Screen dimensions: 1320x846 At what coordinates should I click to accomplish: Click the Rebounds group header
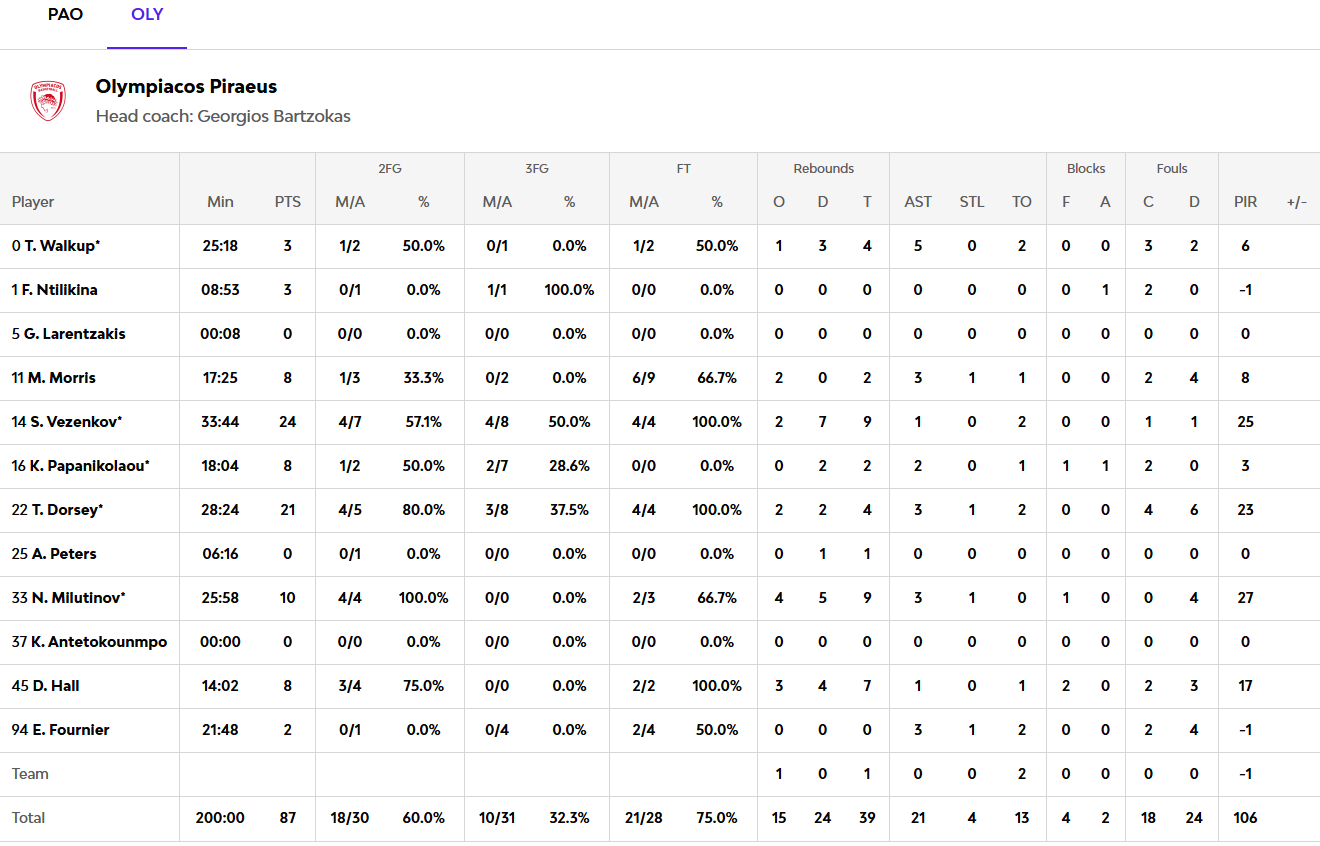(824, 169)
